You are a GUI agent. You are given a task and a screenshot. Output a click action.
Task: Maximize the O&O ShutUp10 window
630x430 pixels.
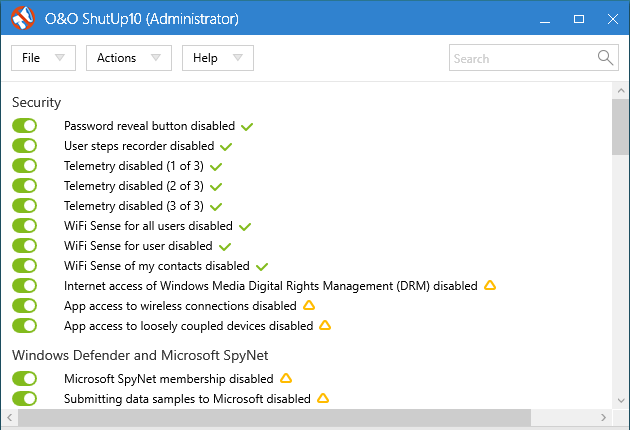[579, 19]
